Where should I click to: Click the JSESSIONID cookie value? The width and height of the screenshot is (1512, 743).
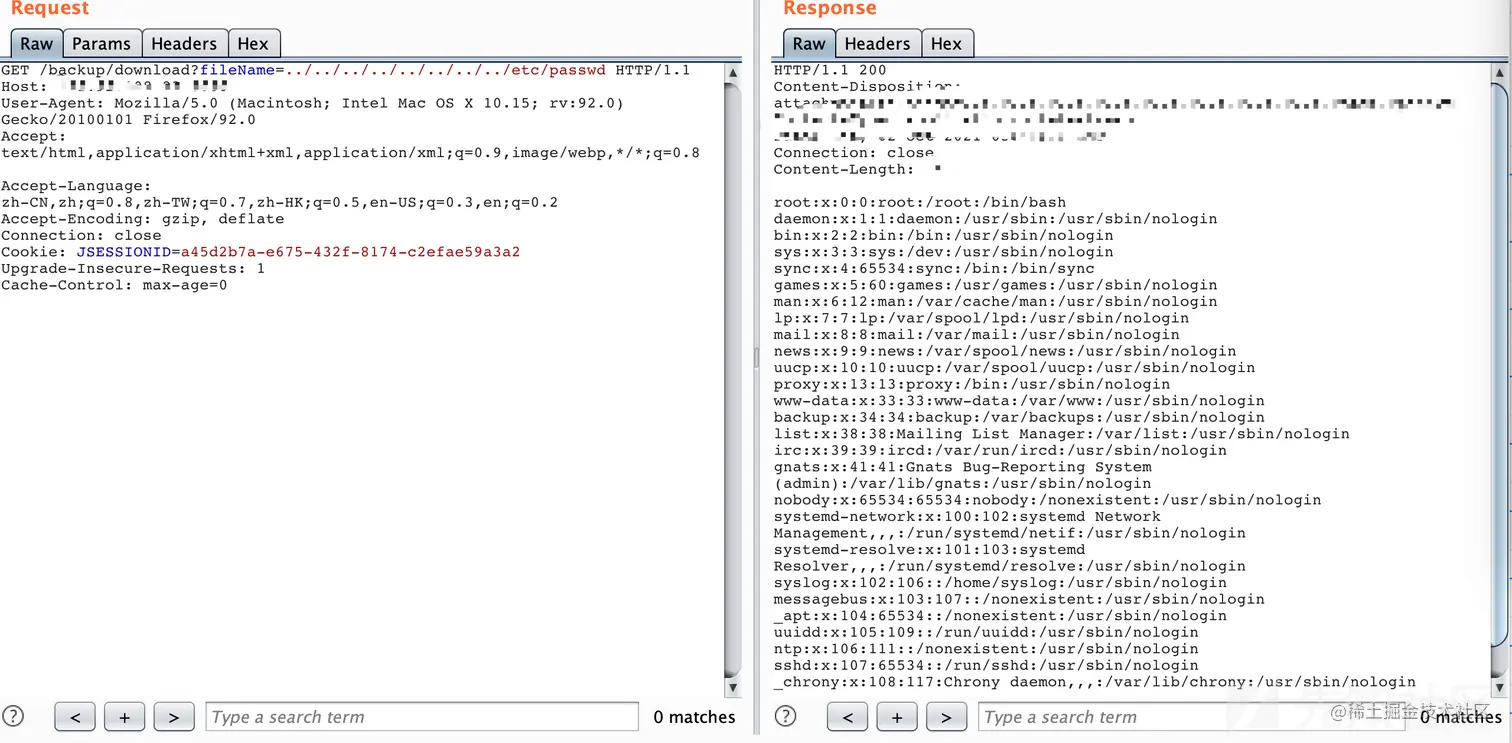(351, 252)
